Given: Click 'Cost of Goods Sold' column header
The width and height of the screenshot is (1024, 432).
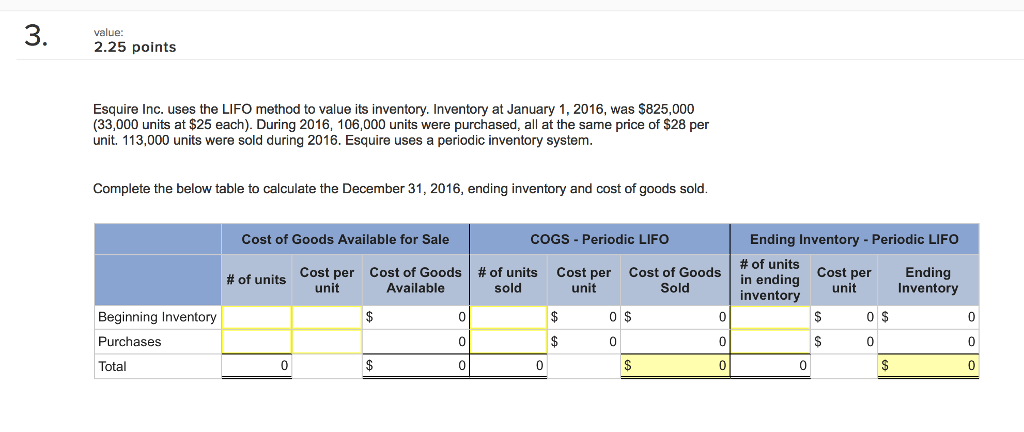Looking at the screenshot, I should click(675, 280).
